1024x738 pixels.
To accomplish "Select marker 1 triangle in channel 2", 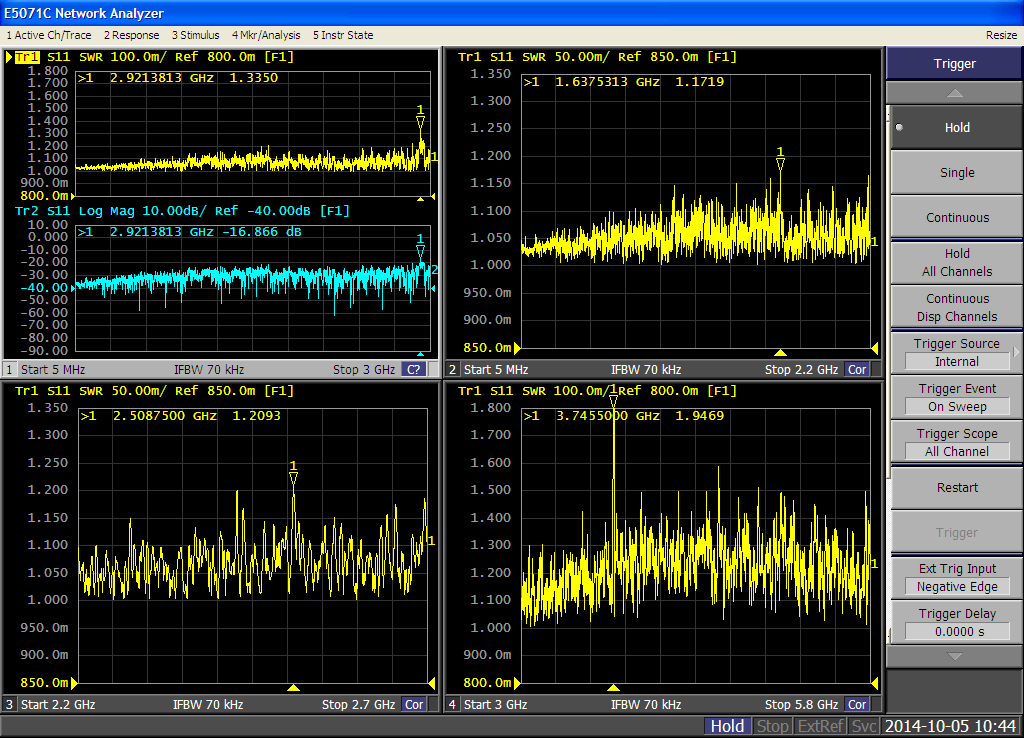I will [x=780, y=163].
